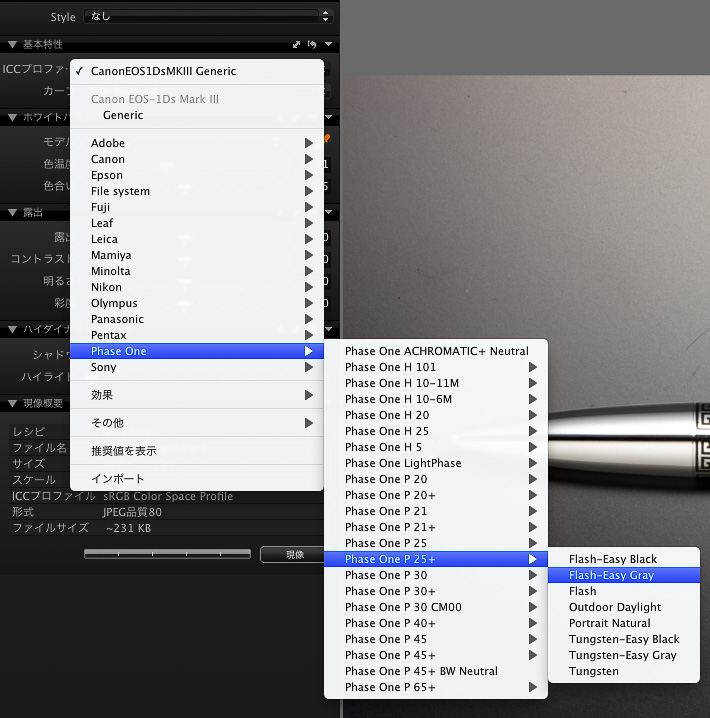Viewport: 710px width, 718px height.
Task: Click the reset arrow icon in 基本特性 header
Action: (312, 45)
